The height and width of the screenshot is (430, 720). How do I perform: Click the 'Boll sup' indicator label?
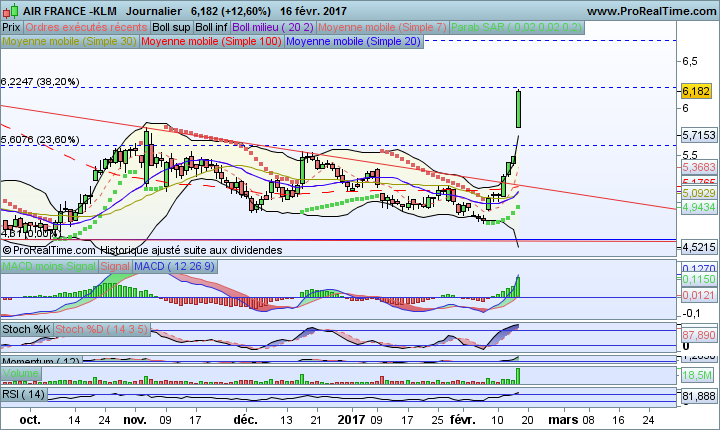click(x=171, y=28)
